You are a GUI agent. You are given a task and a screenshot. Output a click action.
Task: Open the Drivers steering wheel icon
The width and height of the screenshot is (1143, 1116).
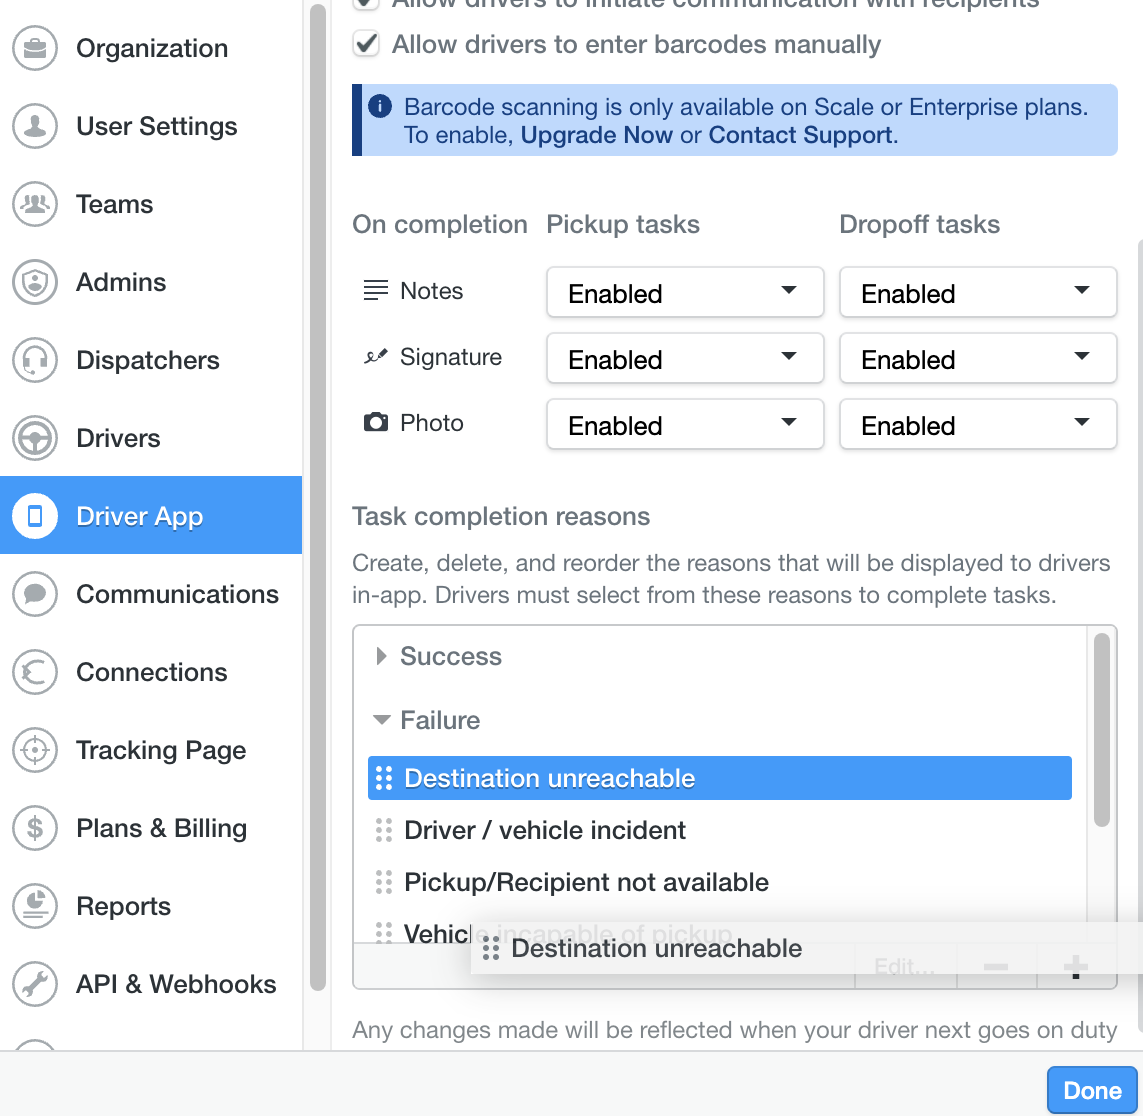pyautogui.click(x=34, y=438)
